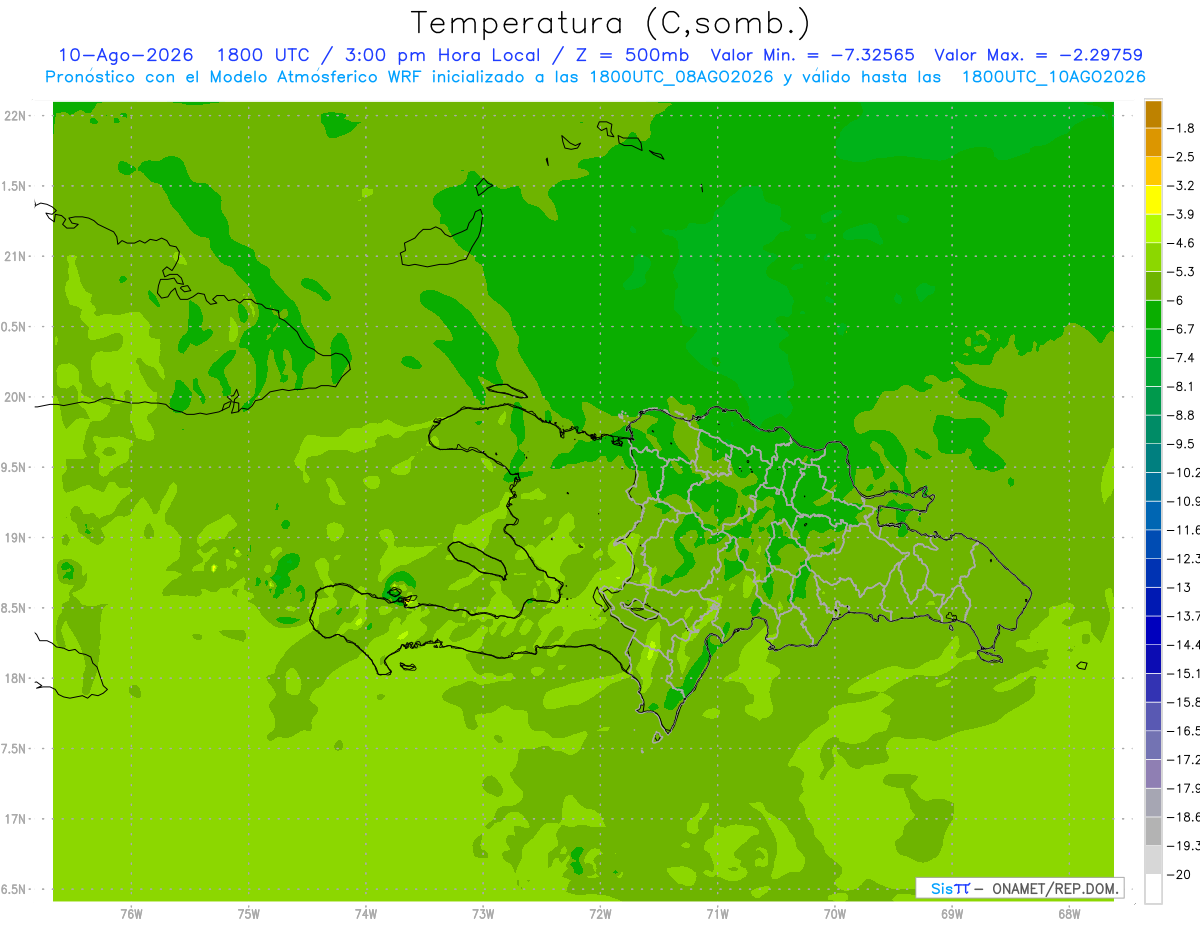Click the "69W" longitude label
The height and width of the screenshot is (927, 1200).
coord(952,914)
